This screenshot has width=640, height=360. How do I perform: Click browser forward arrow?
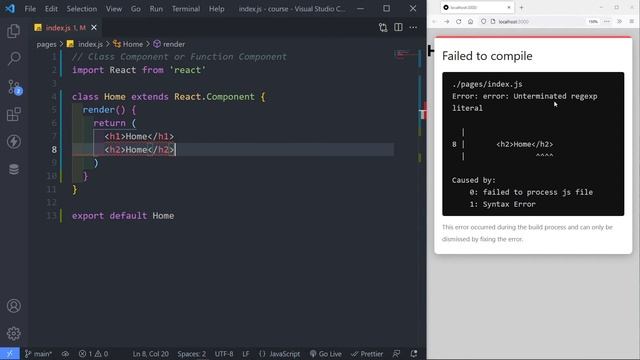tap(447, 22)
